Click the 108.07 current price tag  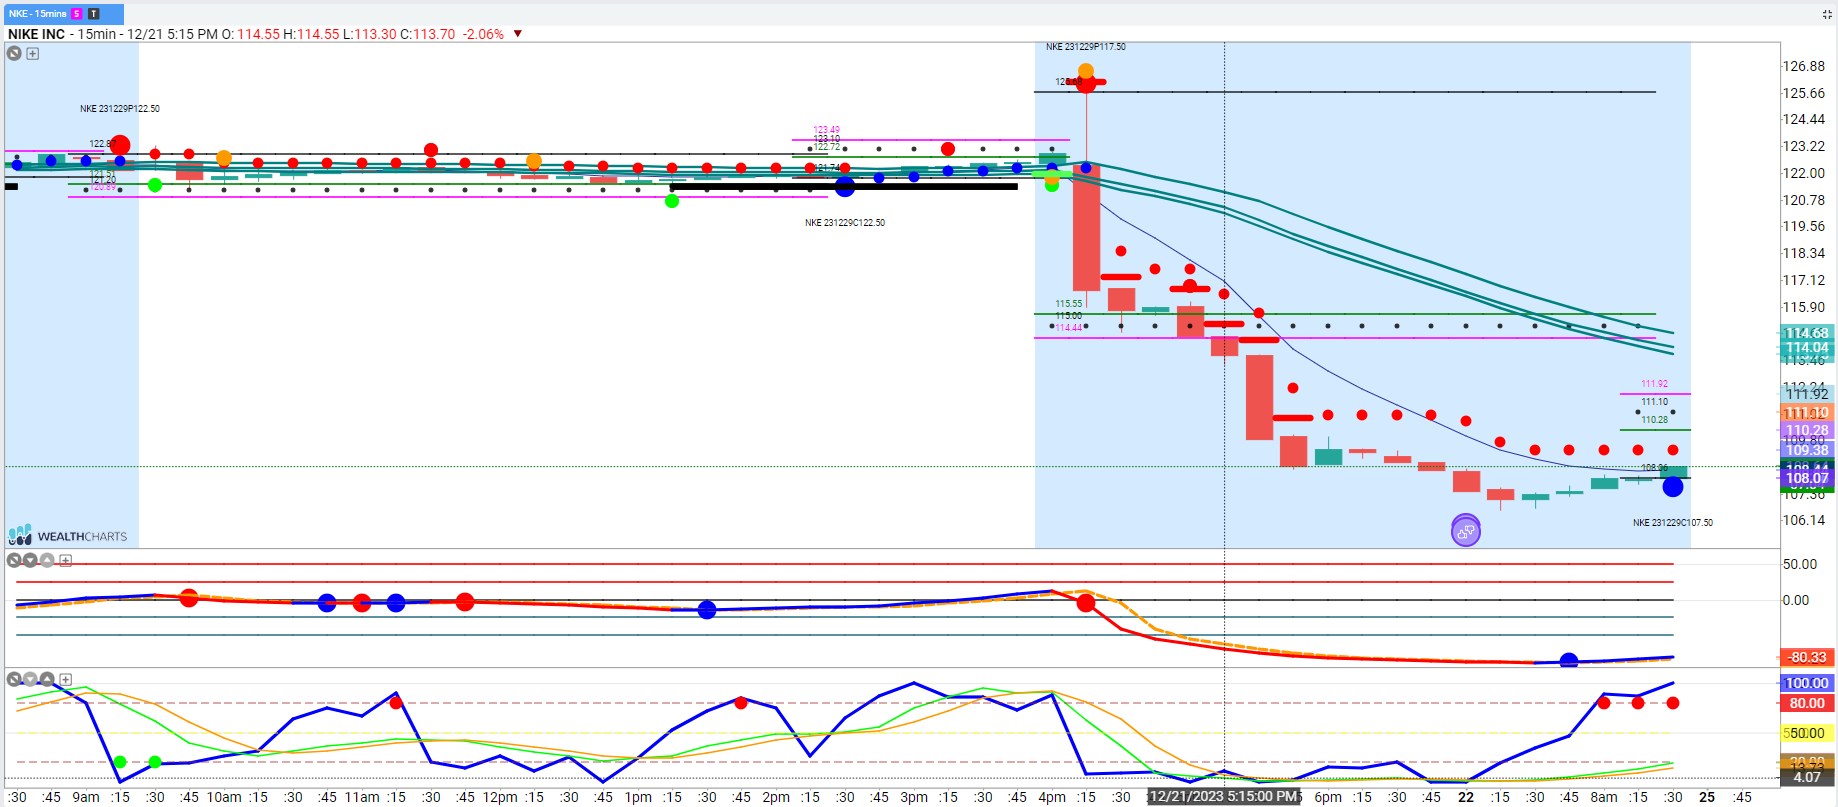(x=1807, y=478)
